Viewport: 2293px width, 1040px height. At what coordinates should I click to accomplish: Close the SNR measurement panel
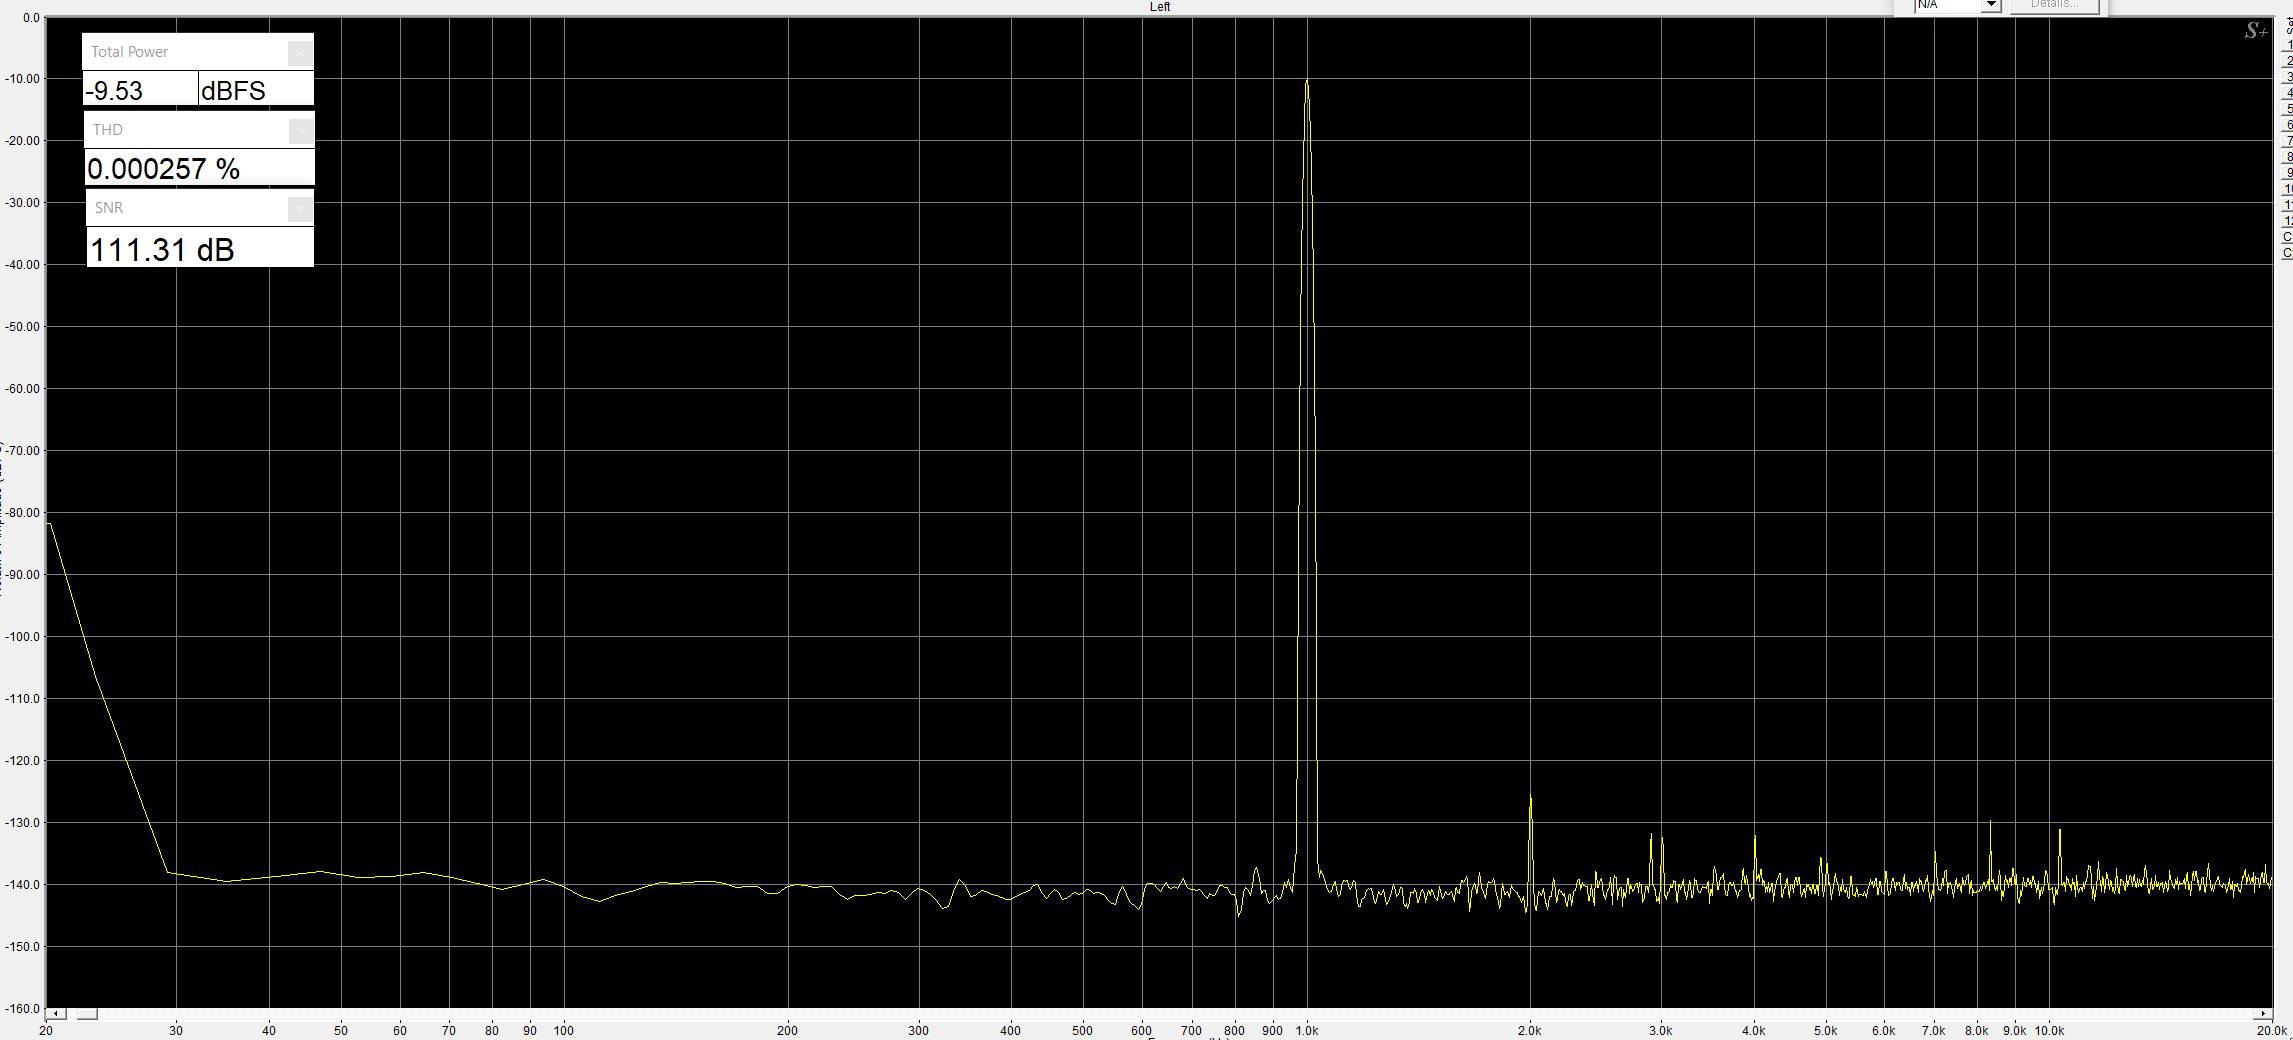tap(300, 209)
